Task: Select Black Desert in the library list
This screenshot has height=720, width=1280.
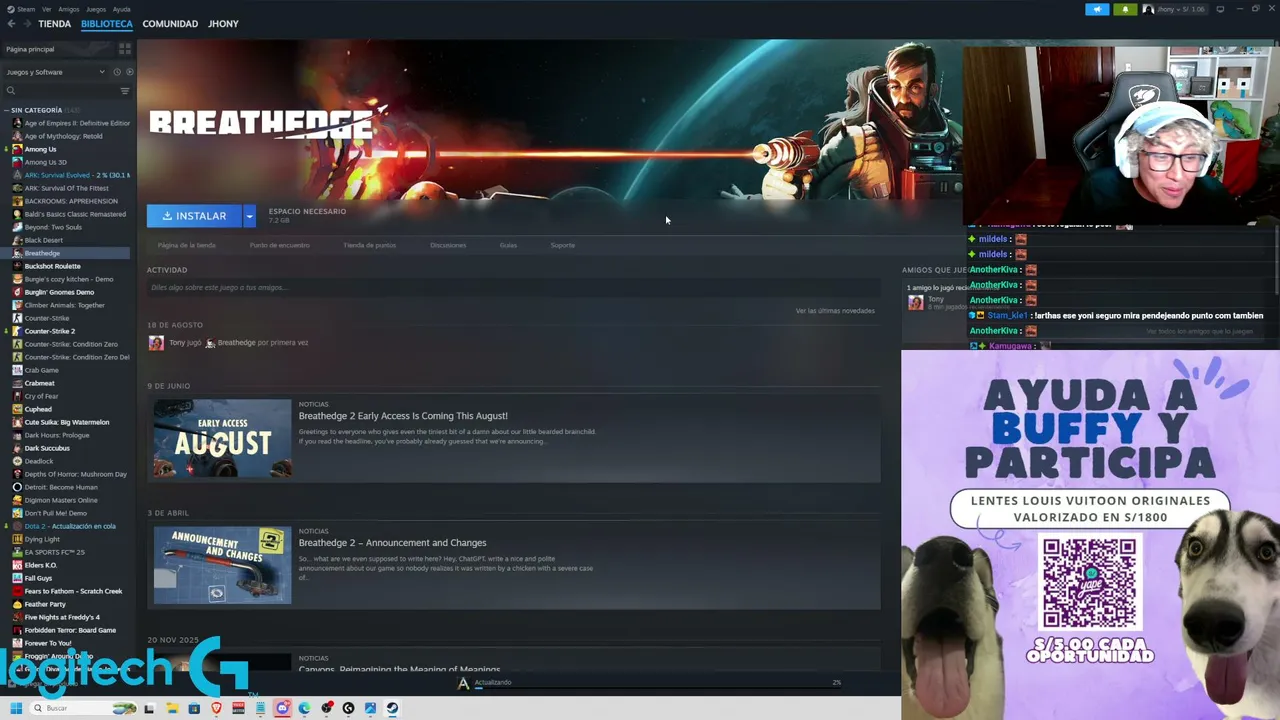Action: click(44, 240)
